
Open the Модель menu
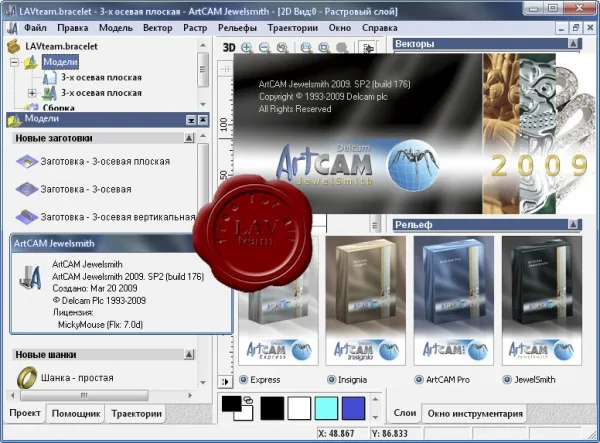coord(116,28)
